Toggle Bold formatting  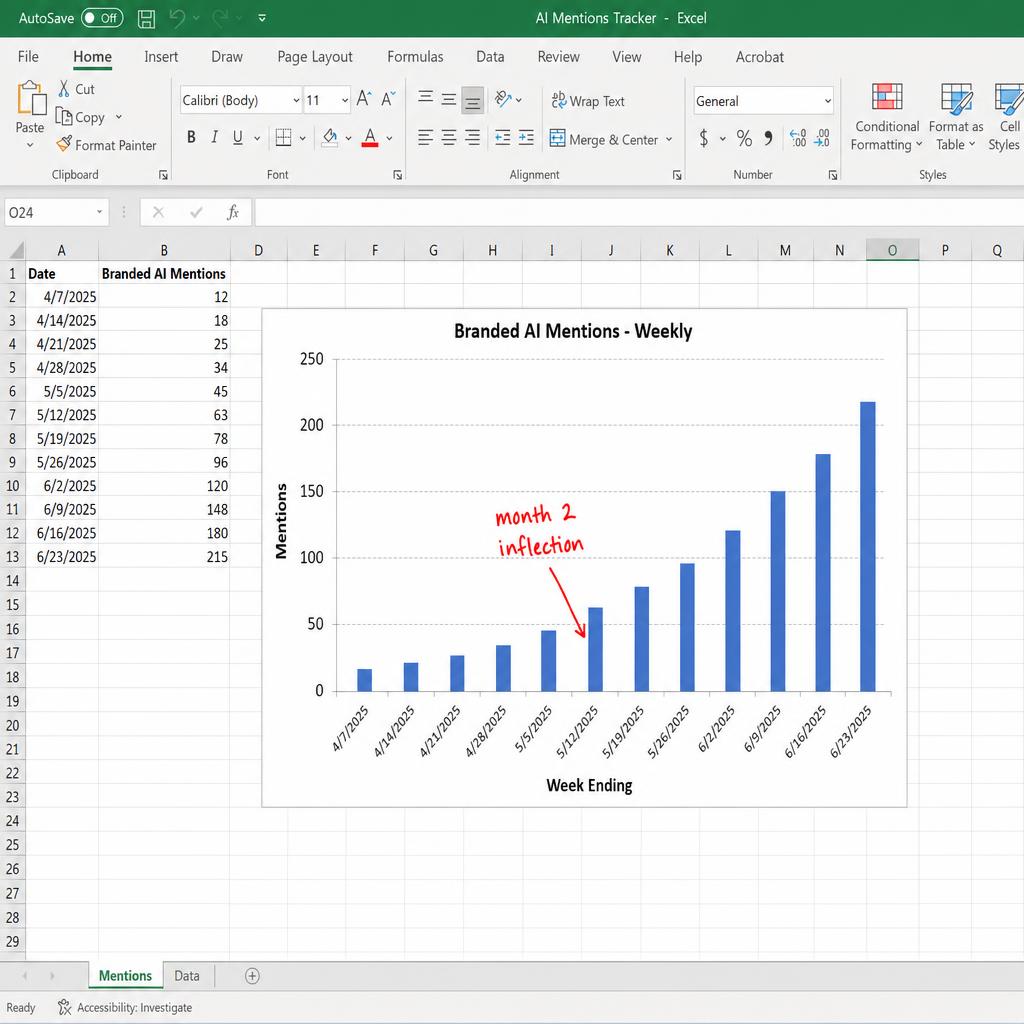[x=191, y=137]
